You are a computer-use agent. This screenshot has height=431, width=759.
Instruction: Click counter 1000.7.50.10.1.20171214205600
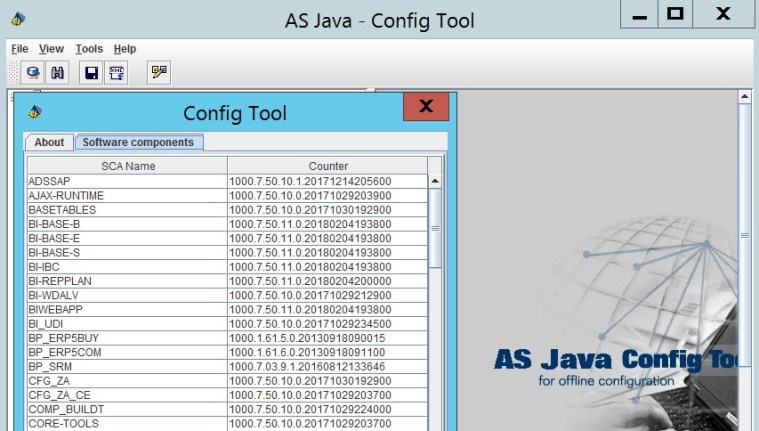[x=310, y=181]
